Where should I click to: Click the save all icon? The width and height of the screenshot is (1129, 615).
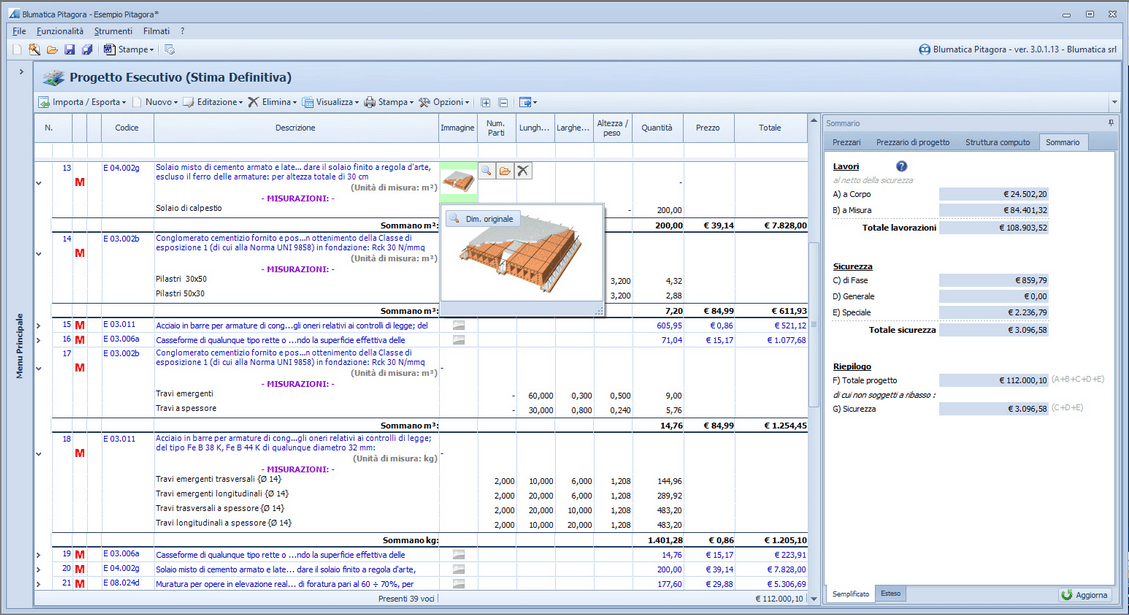(x=87, y=50)
